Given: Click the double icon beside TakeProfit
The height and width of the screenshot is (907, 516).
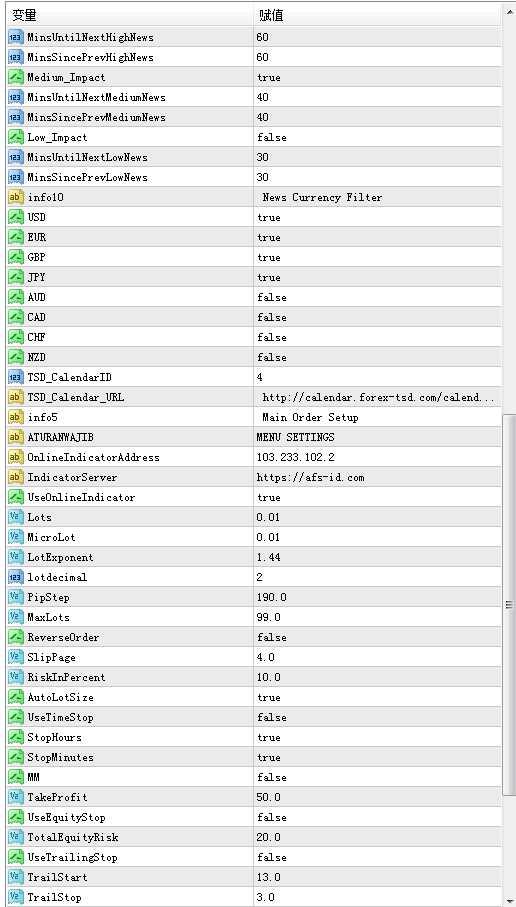Looking at the screenshot, I should pyautogui.click(x=16, y=798).
